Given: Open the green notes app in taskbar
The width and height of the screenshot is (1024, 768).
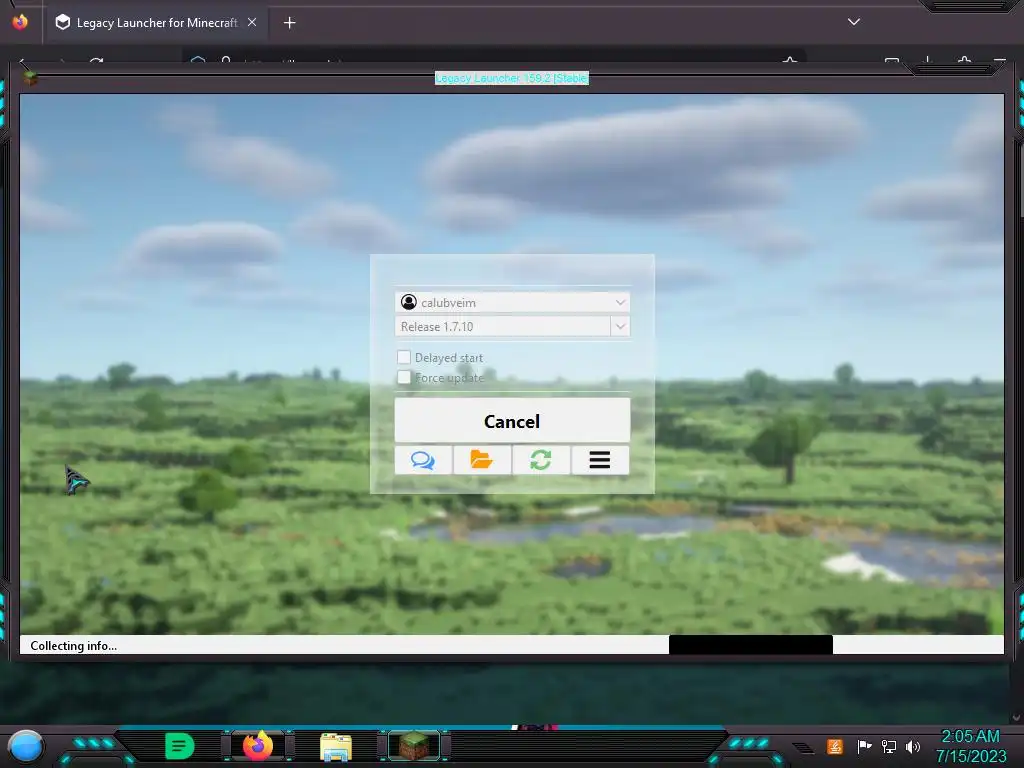Looking at the screenshot, I should point(179,746).
